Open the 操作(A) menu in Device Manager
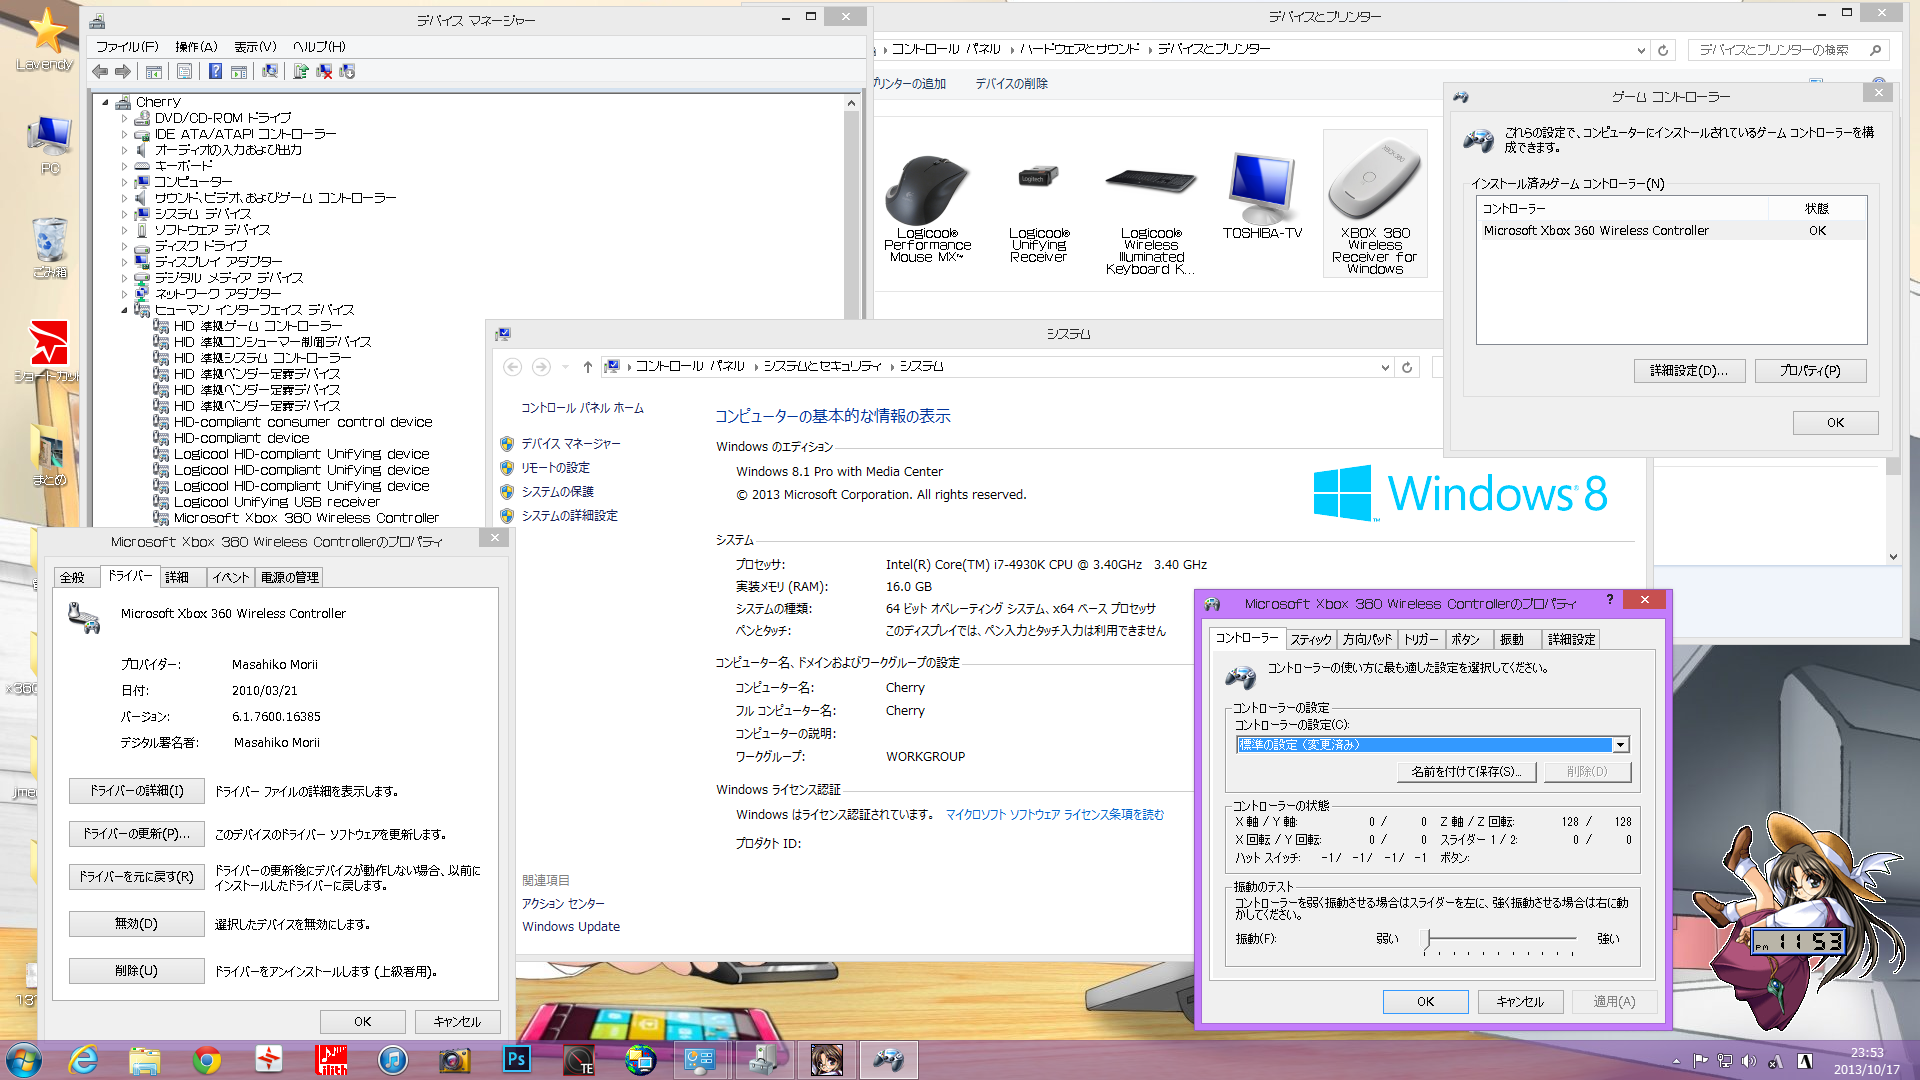 pyautogui.click(x=196, y=47)
